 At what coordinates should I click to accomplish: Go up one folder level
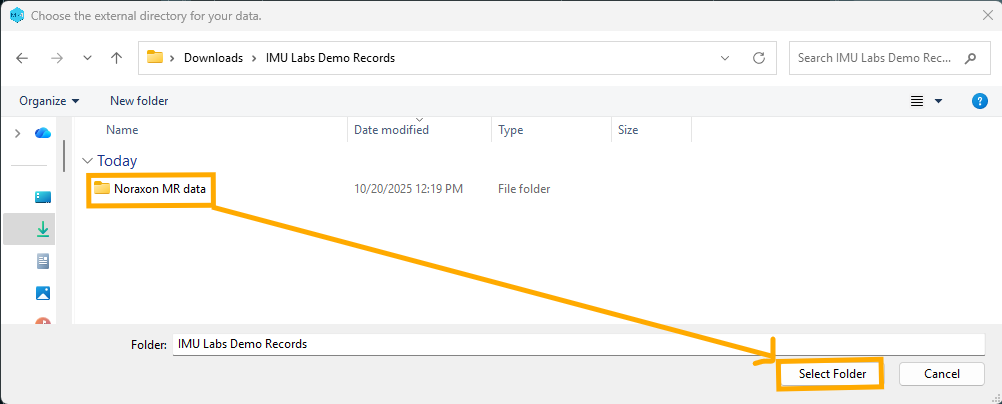116,58
